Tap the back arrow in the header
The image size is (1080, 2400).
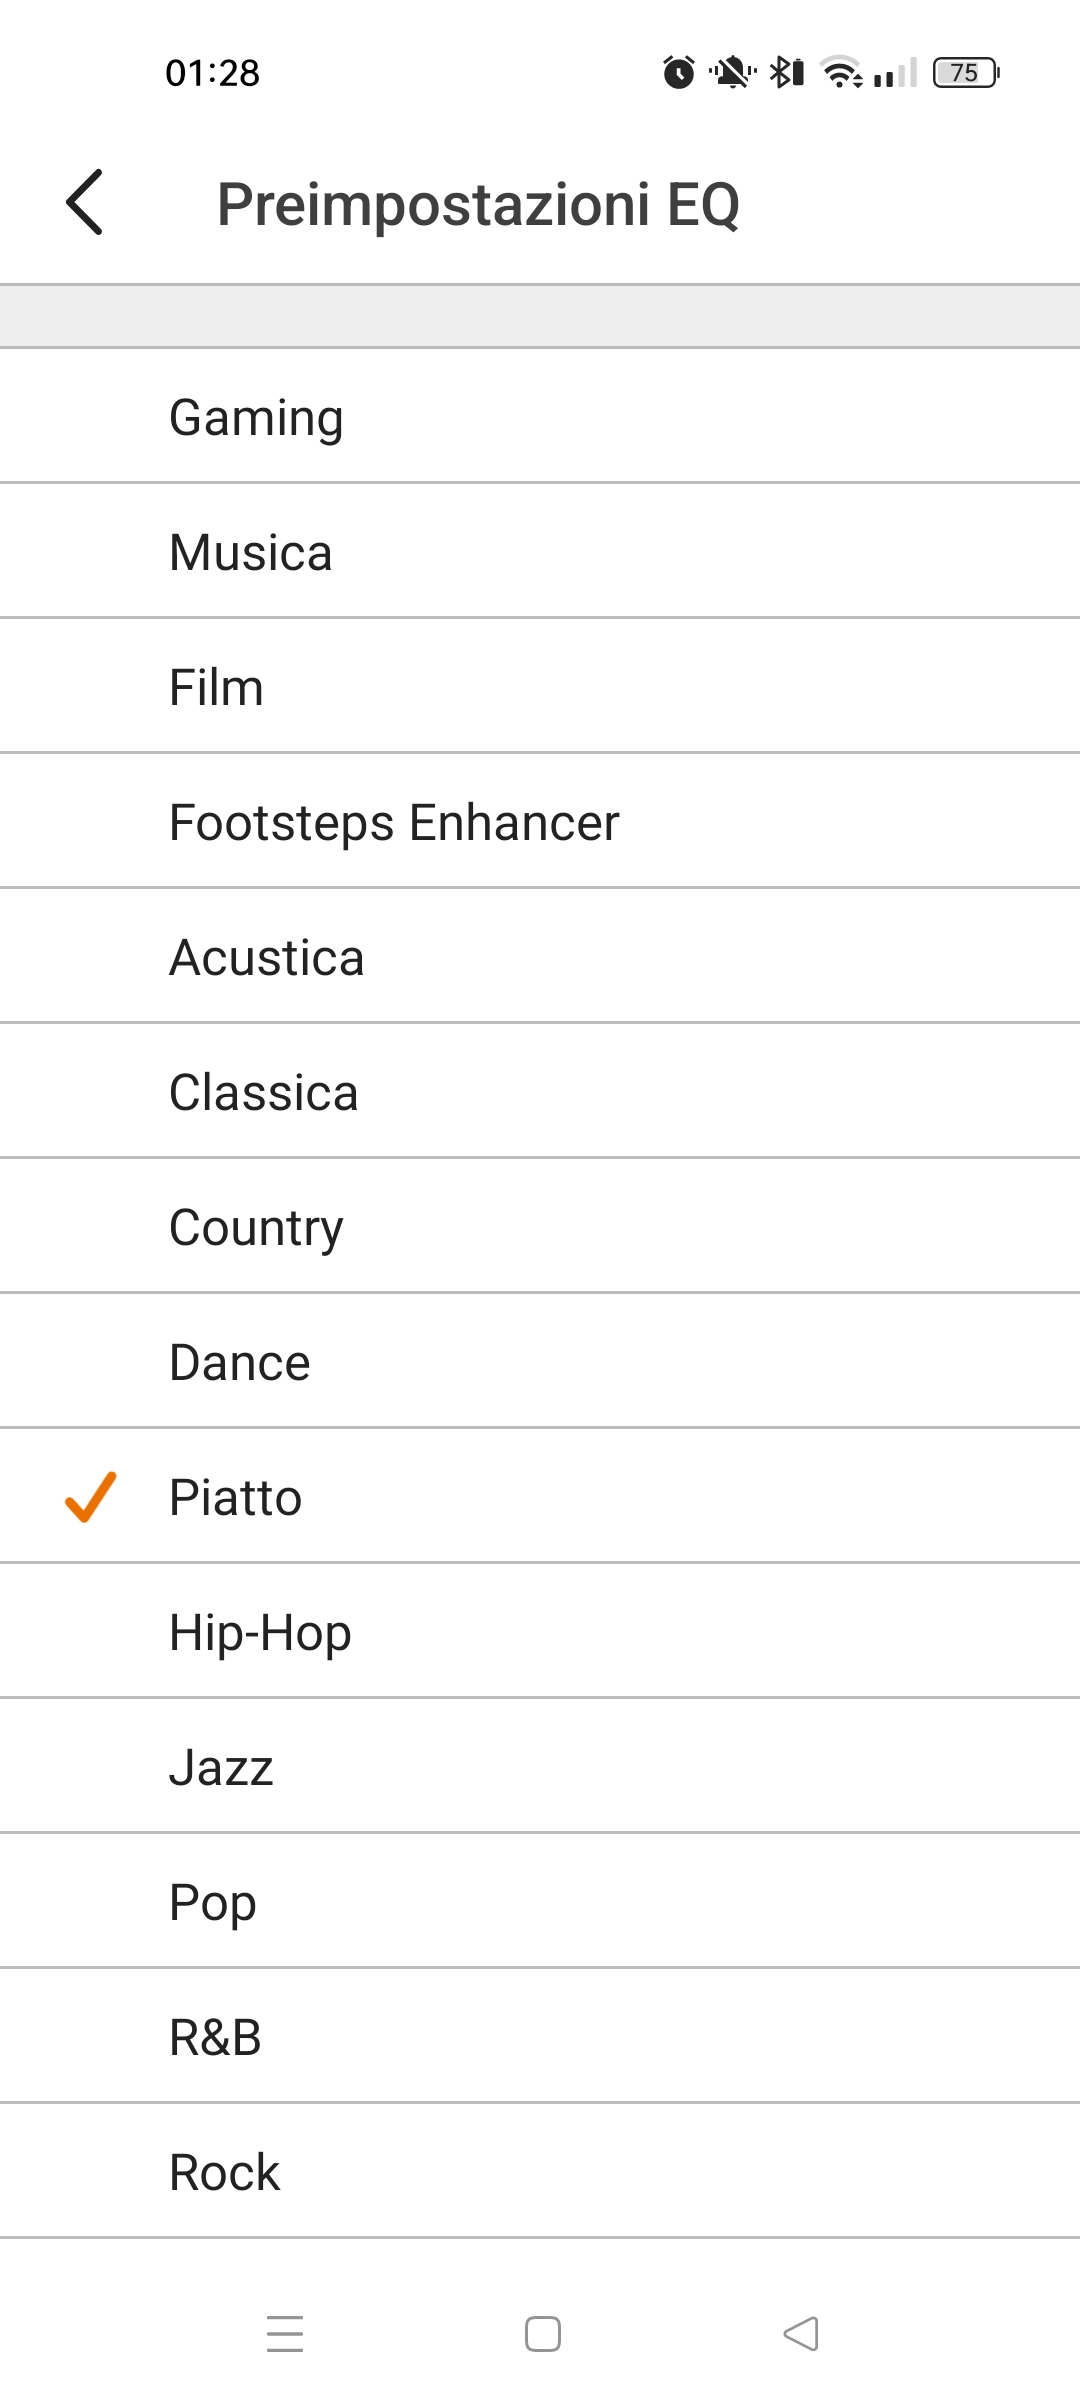[85, 202]
